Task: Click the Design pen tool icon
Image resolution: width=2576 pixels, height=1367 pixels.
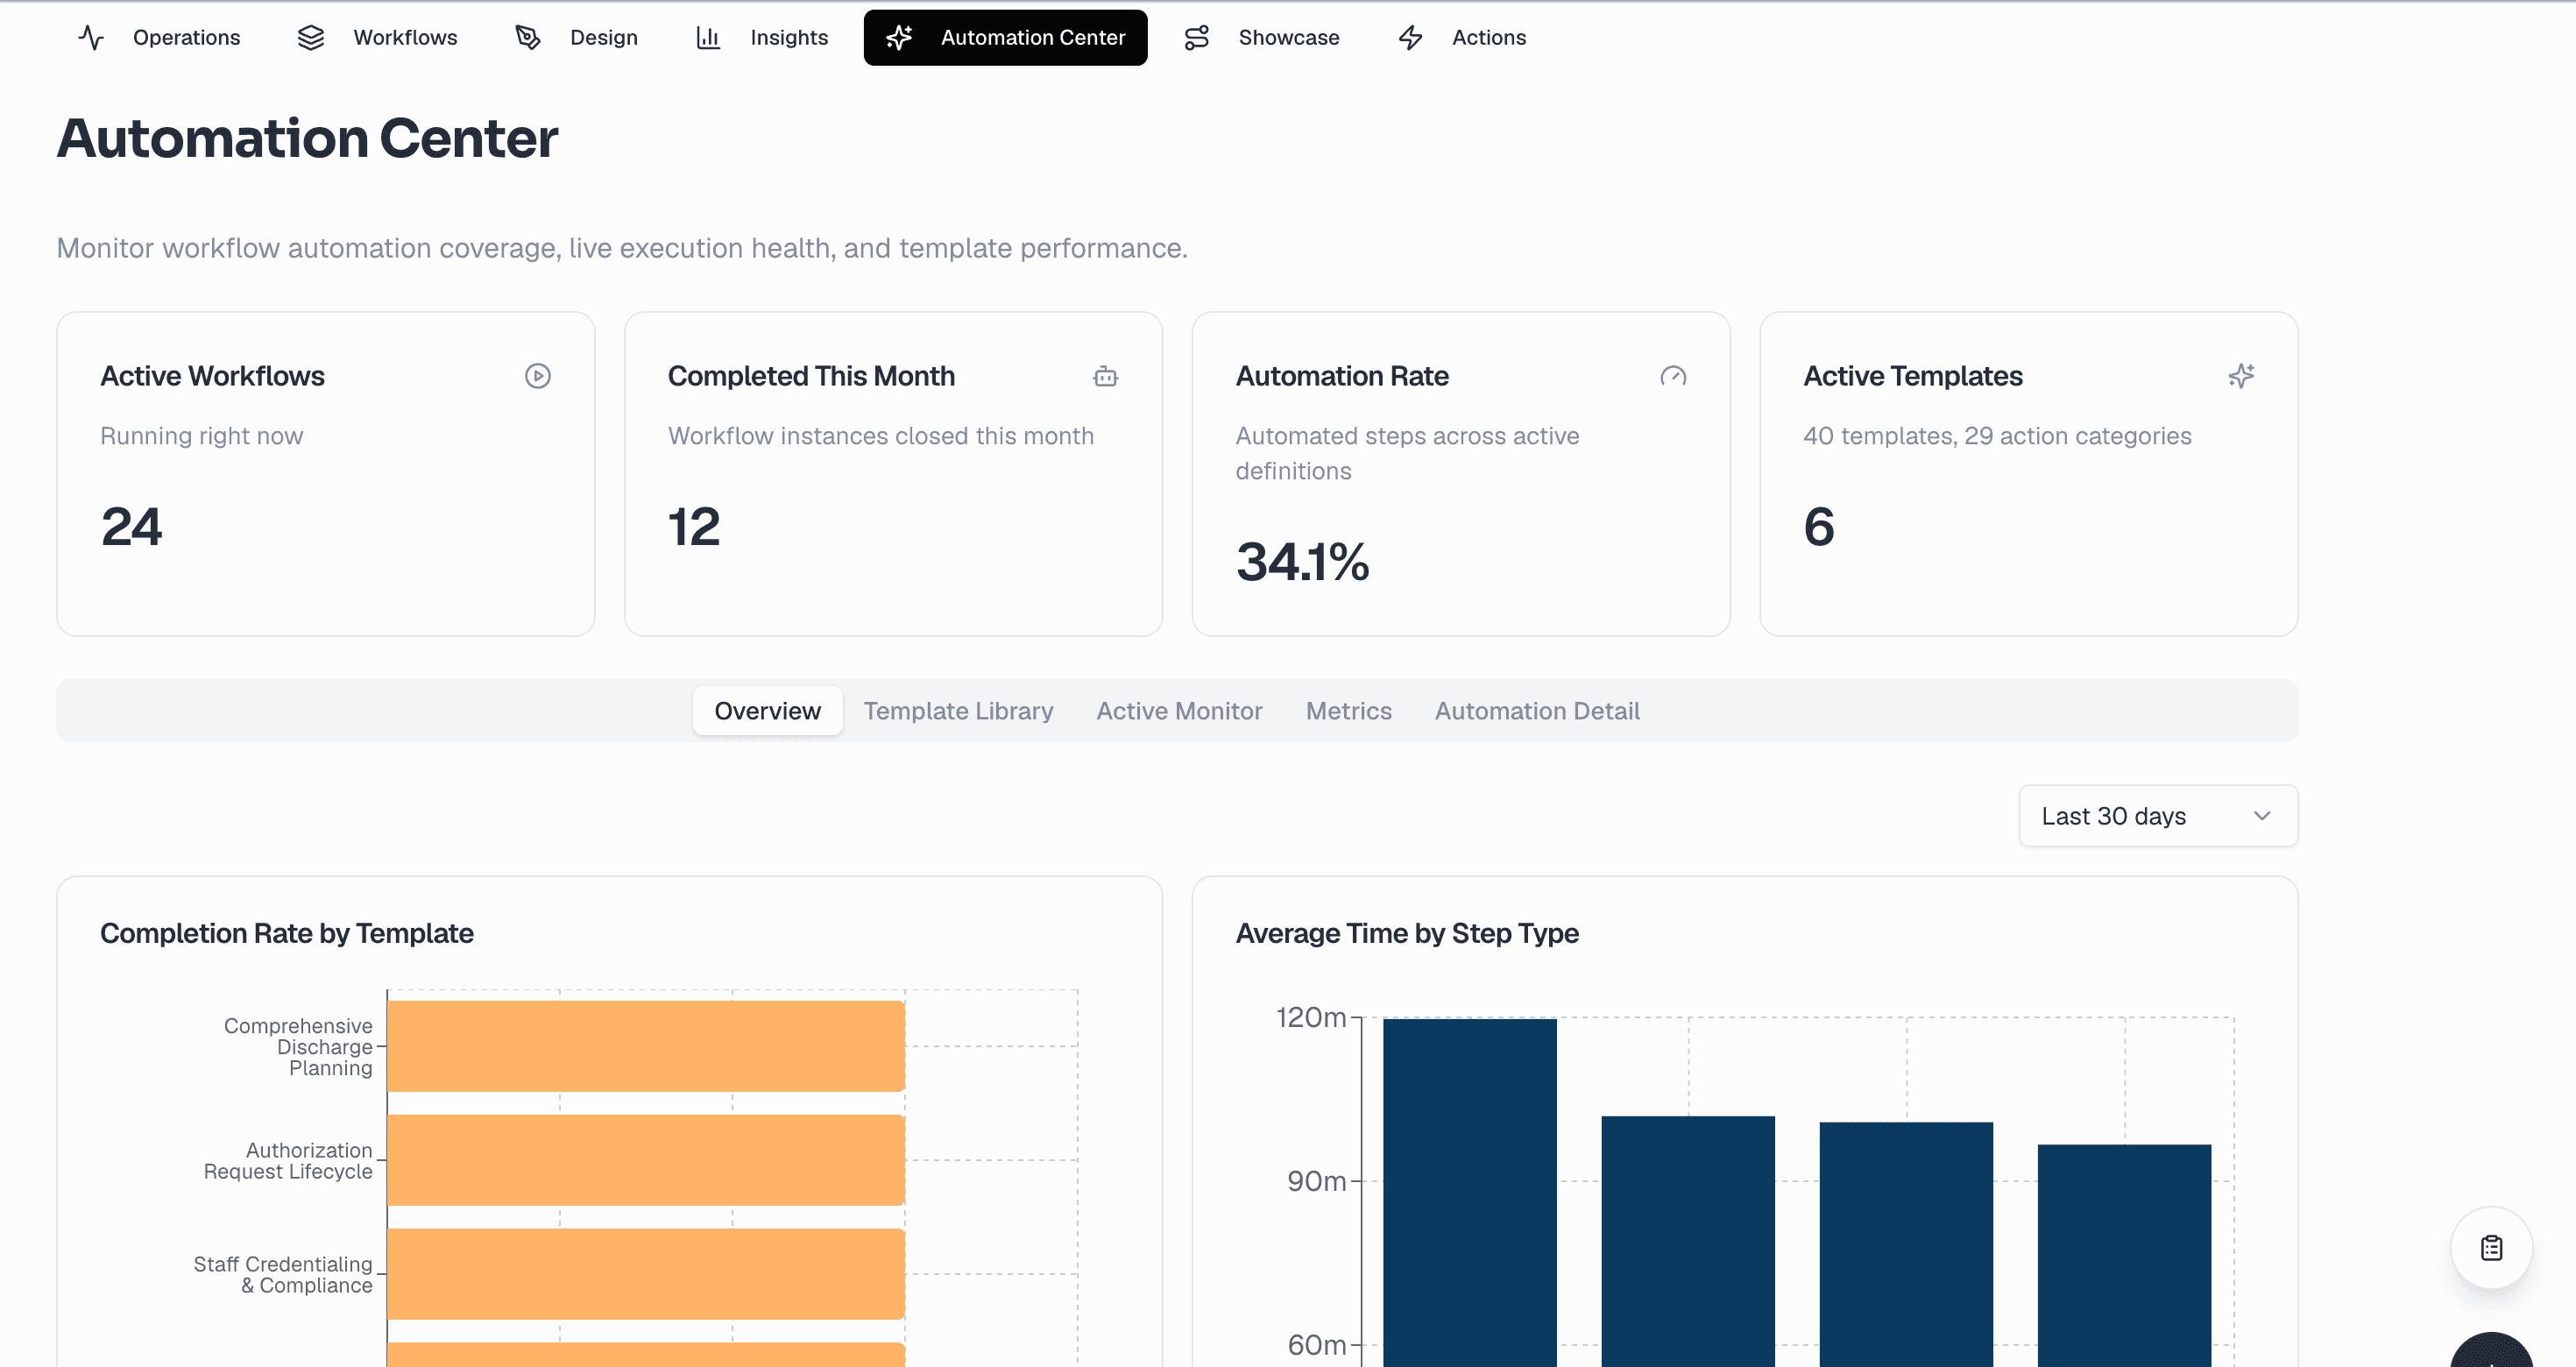Action: 528,38
